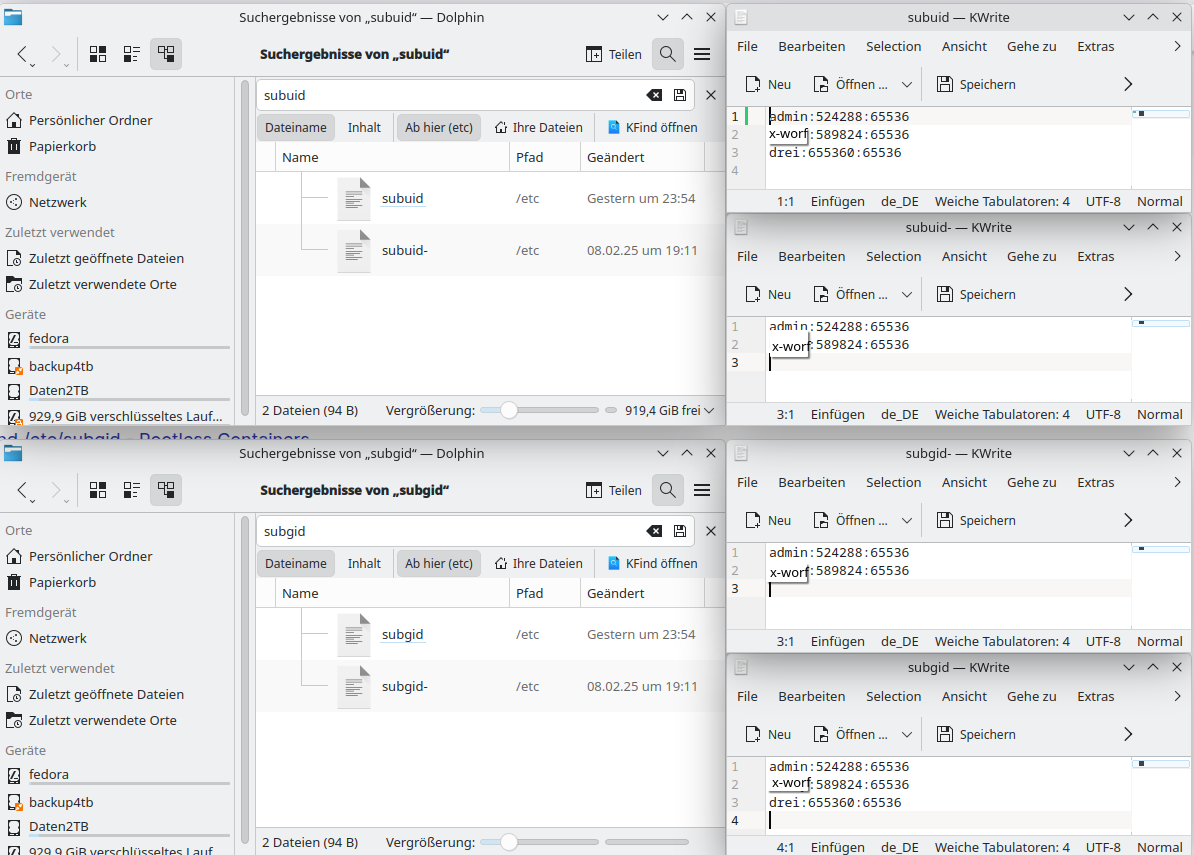
Task: Open File menu in subuid KWrite window
Action: 747,46
